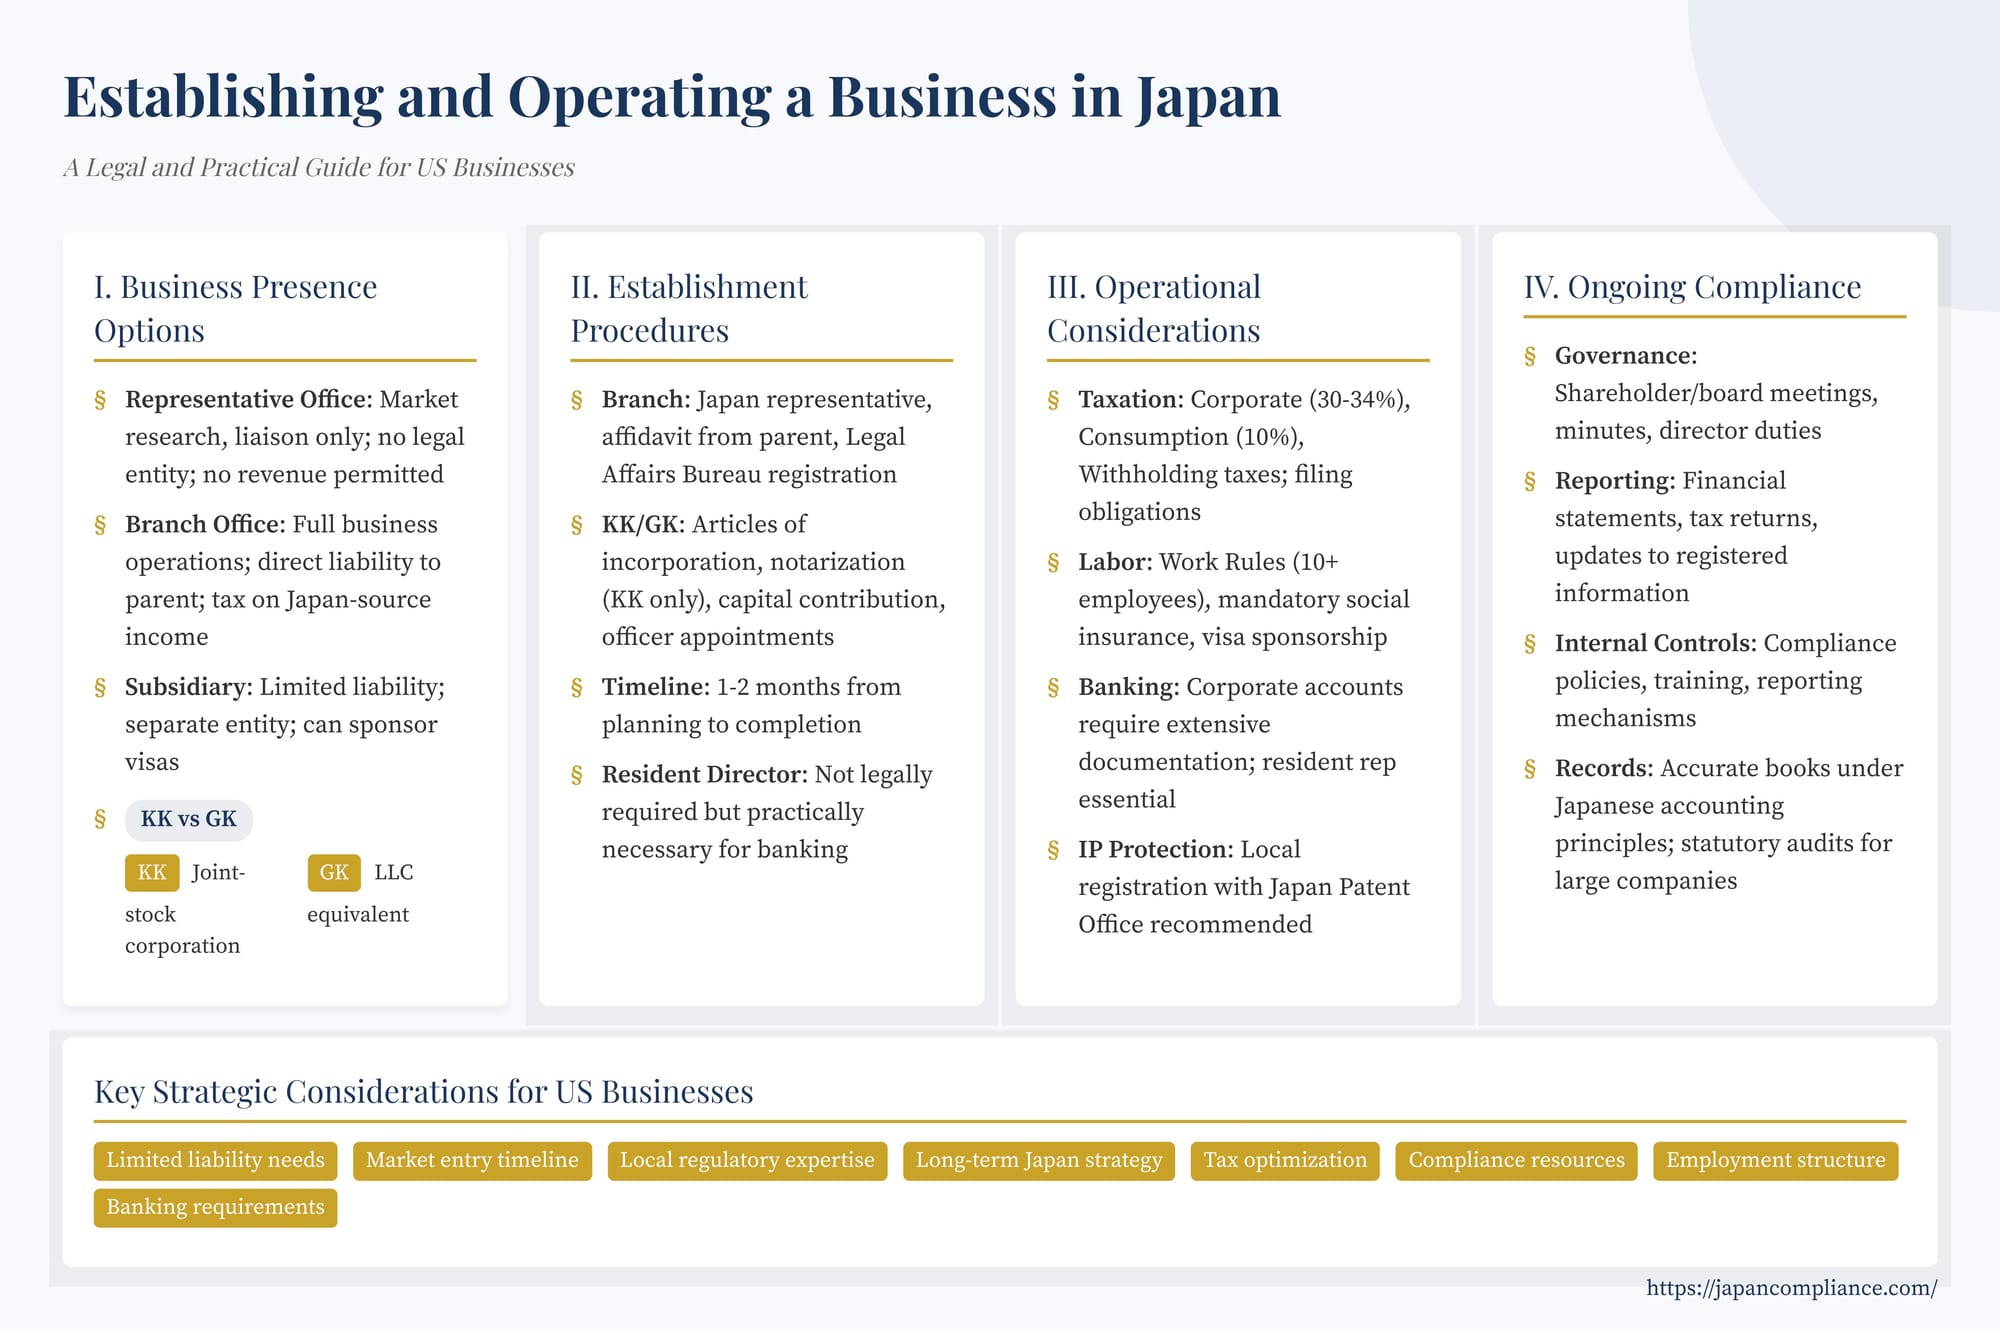Click the section symbol beside Records
The height and width of the screenshot is (1331, 2000).
[x=1530, y=769]
